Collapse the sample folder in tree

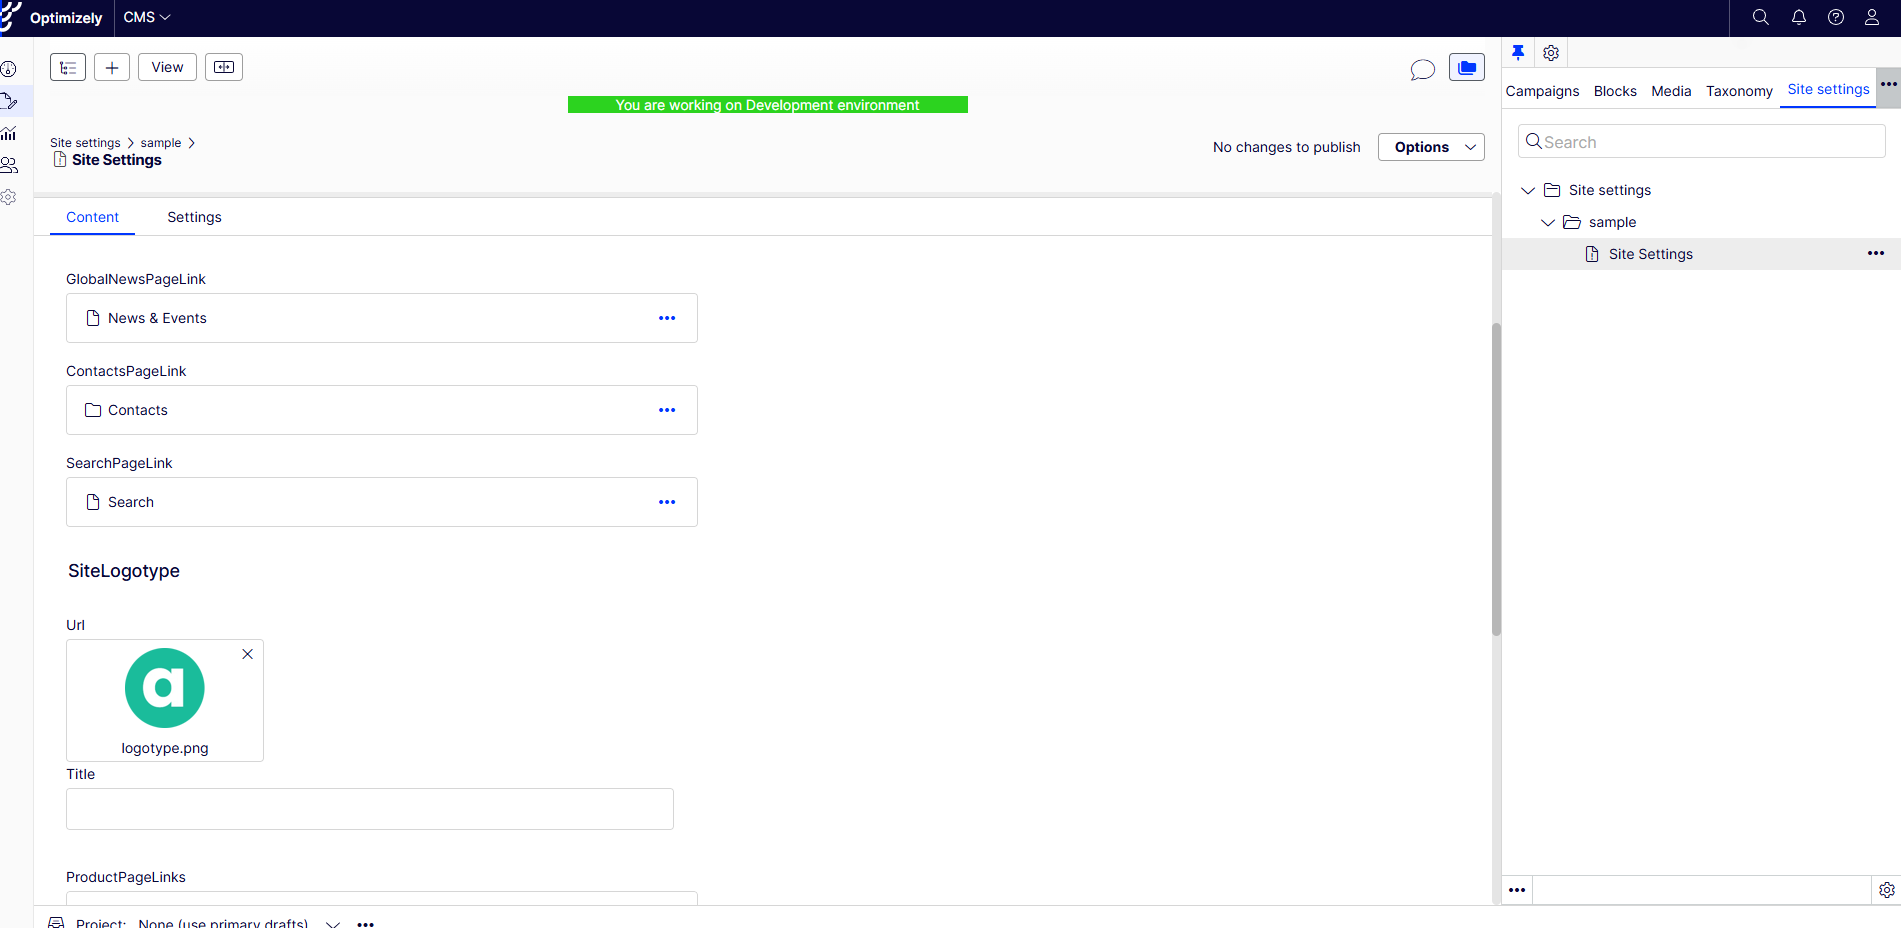[1548, 222]
